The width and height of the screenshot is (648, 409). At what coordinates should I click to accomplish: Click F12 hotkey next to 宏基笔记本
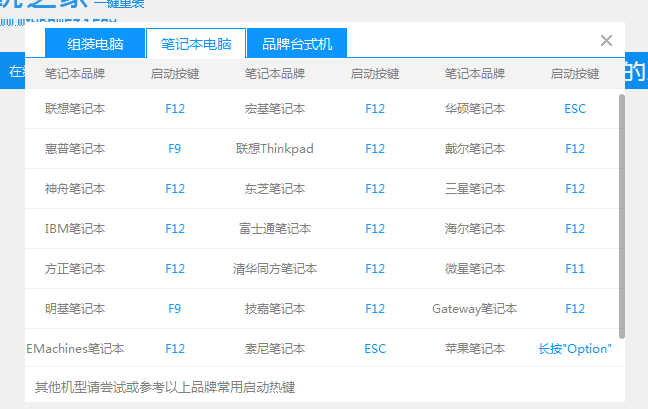(375, 109)
